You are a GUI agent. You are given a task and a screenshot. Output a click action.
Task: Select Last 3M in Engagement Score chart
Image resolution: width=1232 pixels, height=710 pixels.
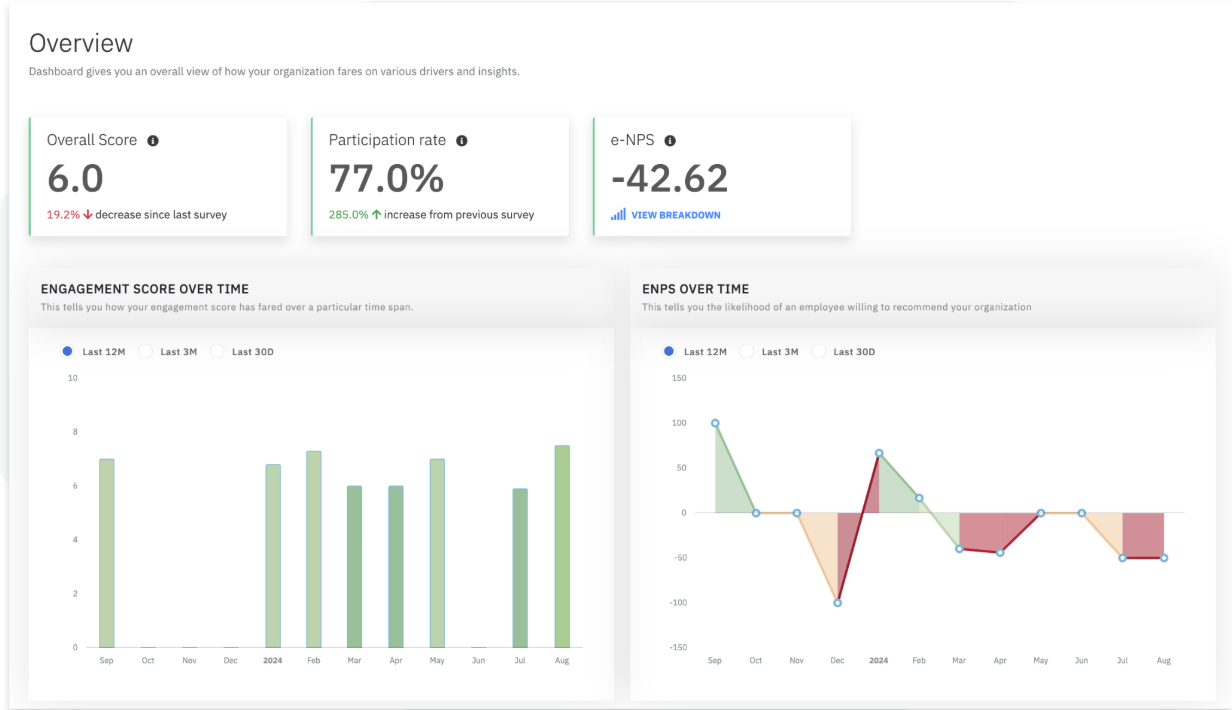point(145,352)
